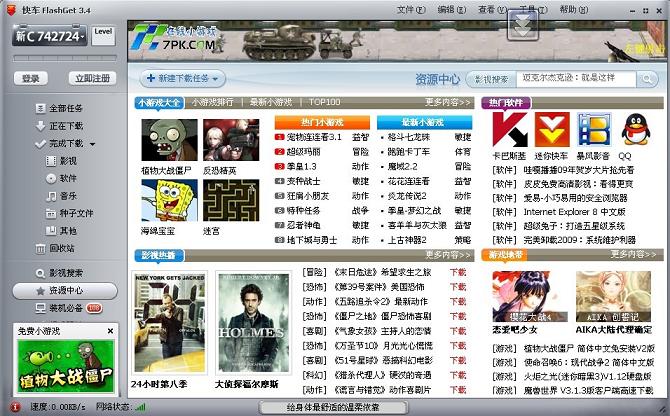The height and width of the screenshot is (416, 670).
Task: Open the 其他 folder
Action: pyautogui.click(x=62, y=231)
